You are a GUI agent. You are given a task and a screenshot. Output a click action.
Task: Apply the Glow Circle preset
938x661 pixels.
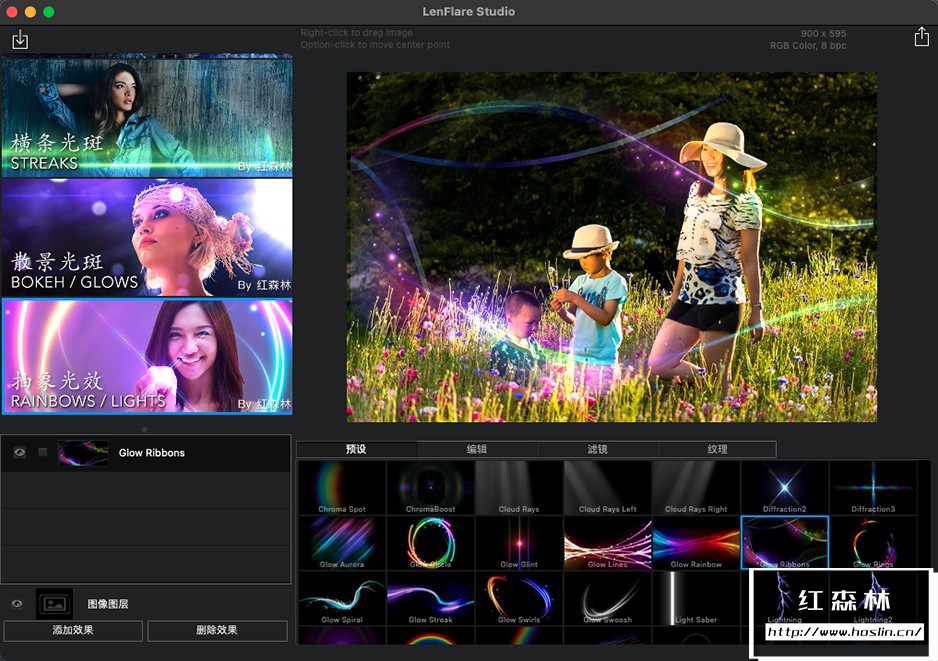tap(430, 544)
